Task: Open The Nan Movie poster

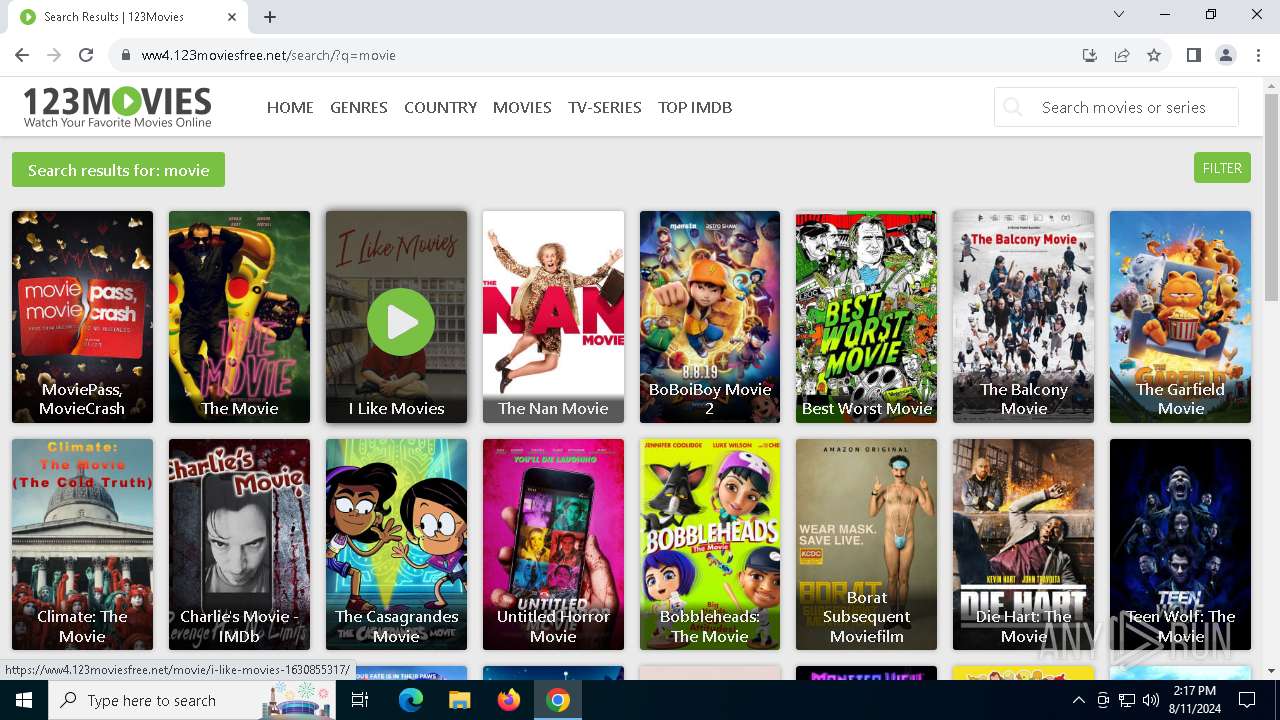Action: pos(553,317)
